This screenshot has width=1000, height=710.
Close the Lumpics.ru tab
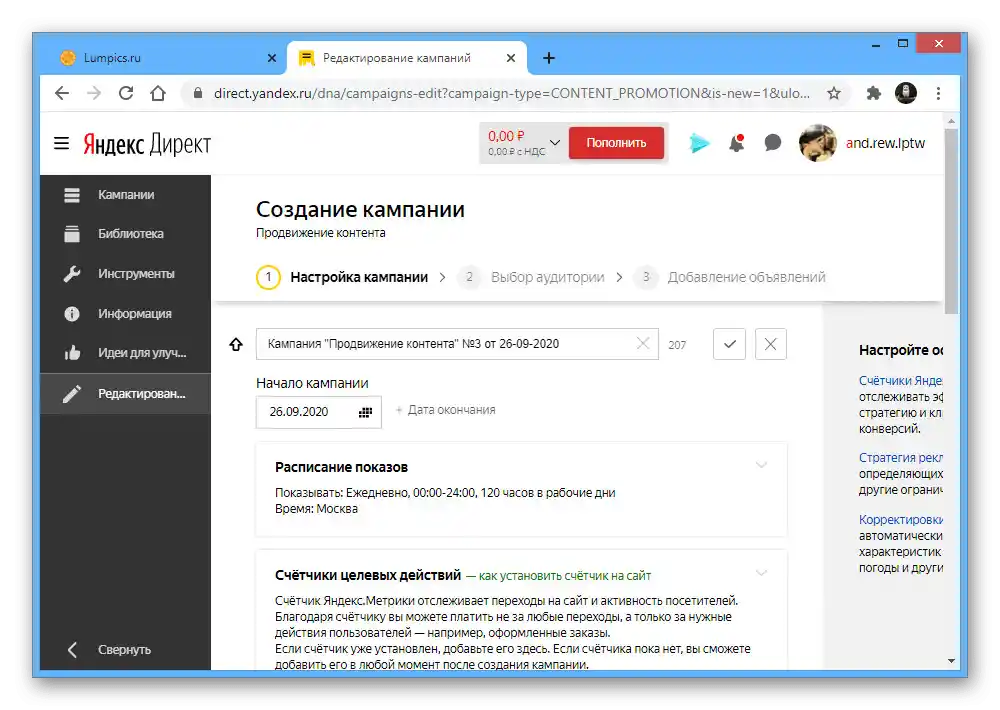(x=272, y=58)
